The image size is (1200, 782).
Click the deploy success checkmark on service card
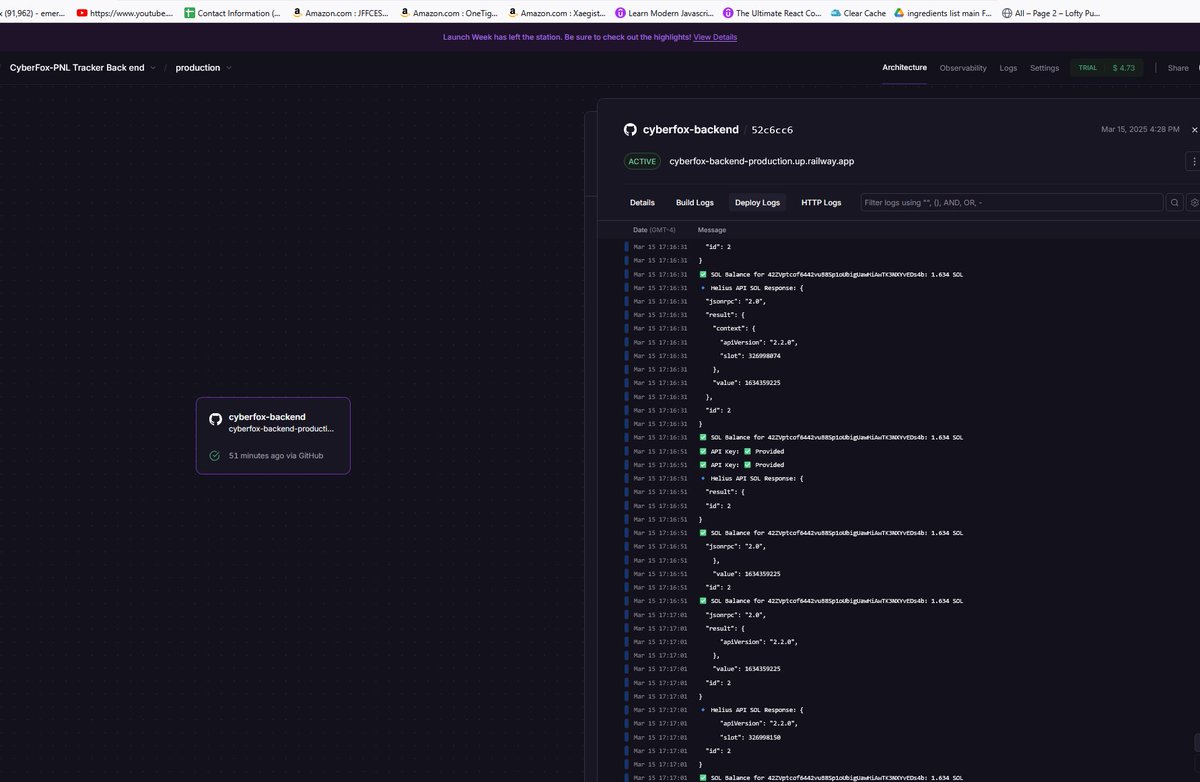(x=215, y=455)
